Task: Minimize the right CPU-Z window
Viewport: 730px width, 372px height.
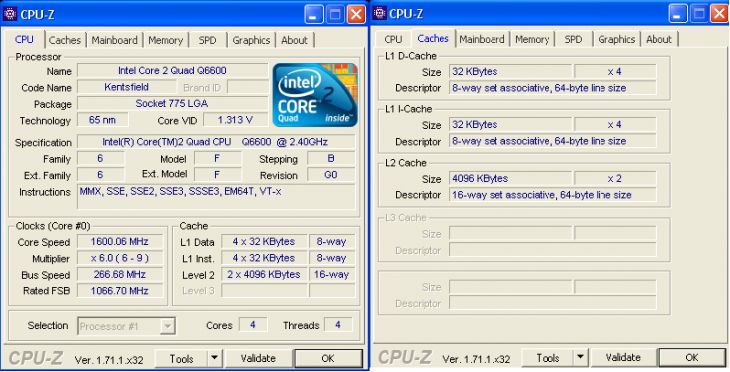Action: click(677, 14)
